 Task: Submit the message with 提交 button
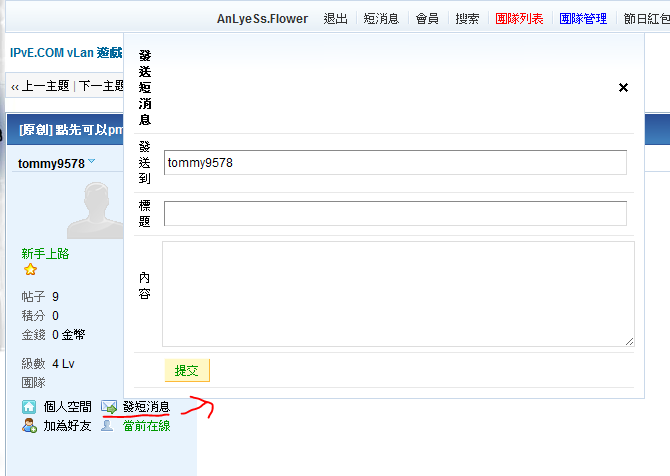click(187, 370)
